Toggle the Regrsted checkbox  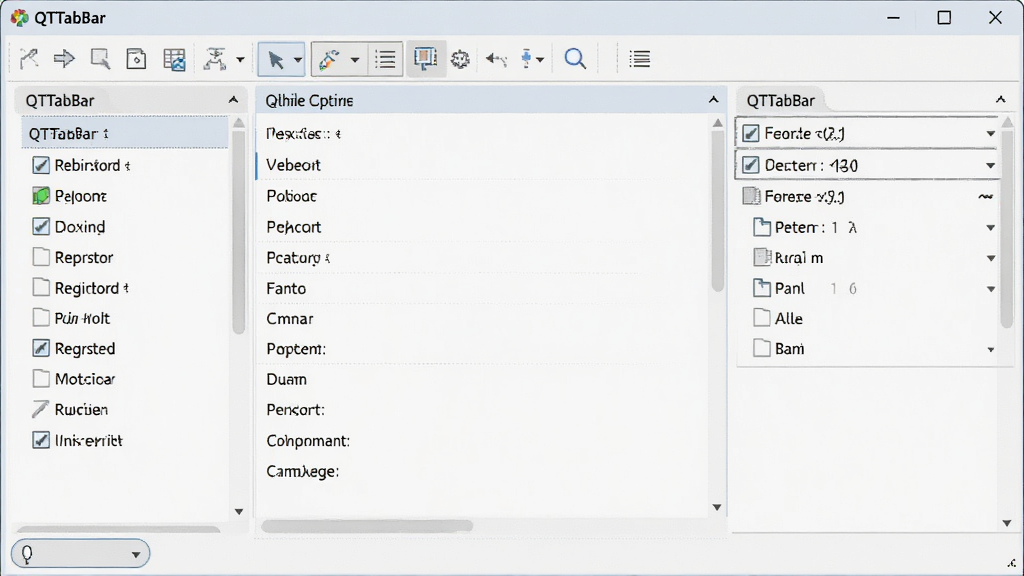40,348
